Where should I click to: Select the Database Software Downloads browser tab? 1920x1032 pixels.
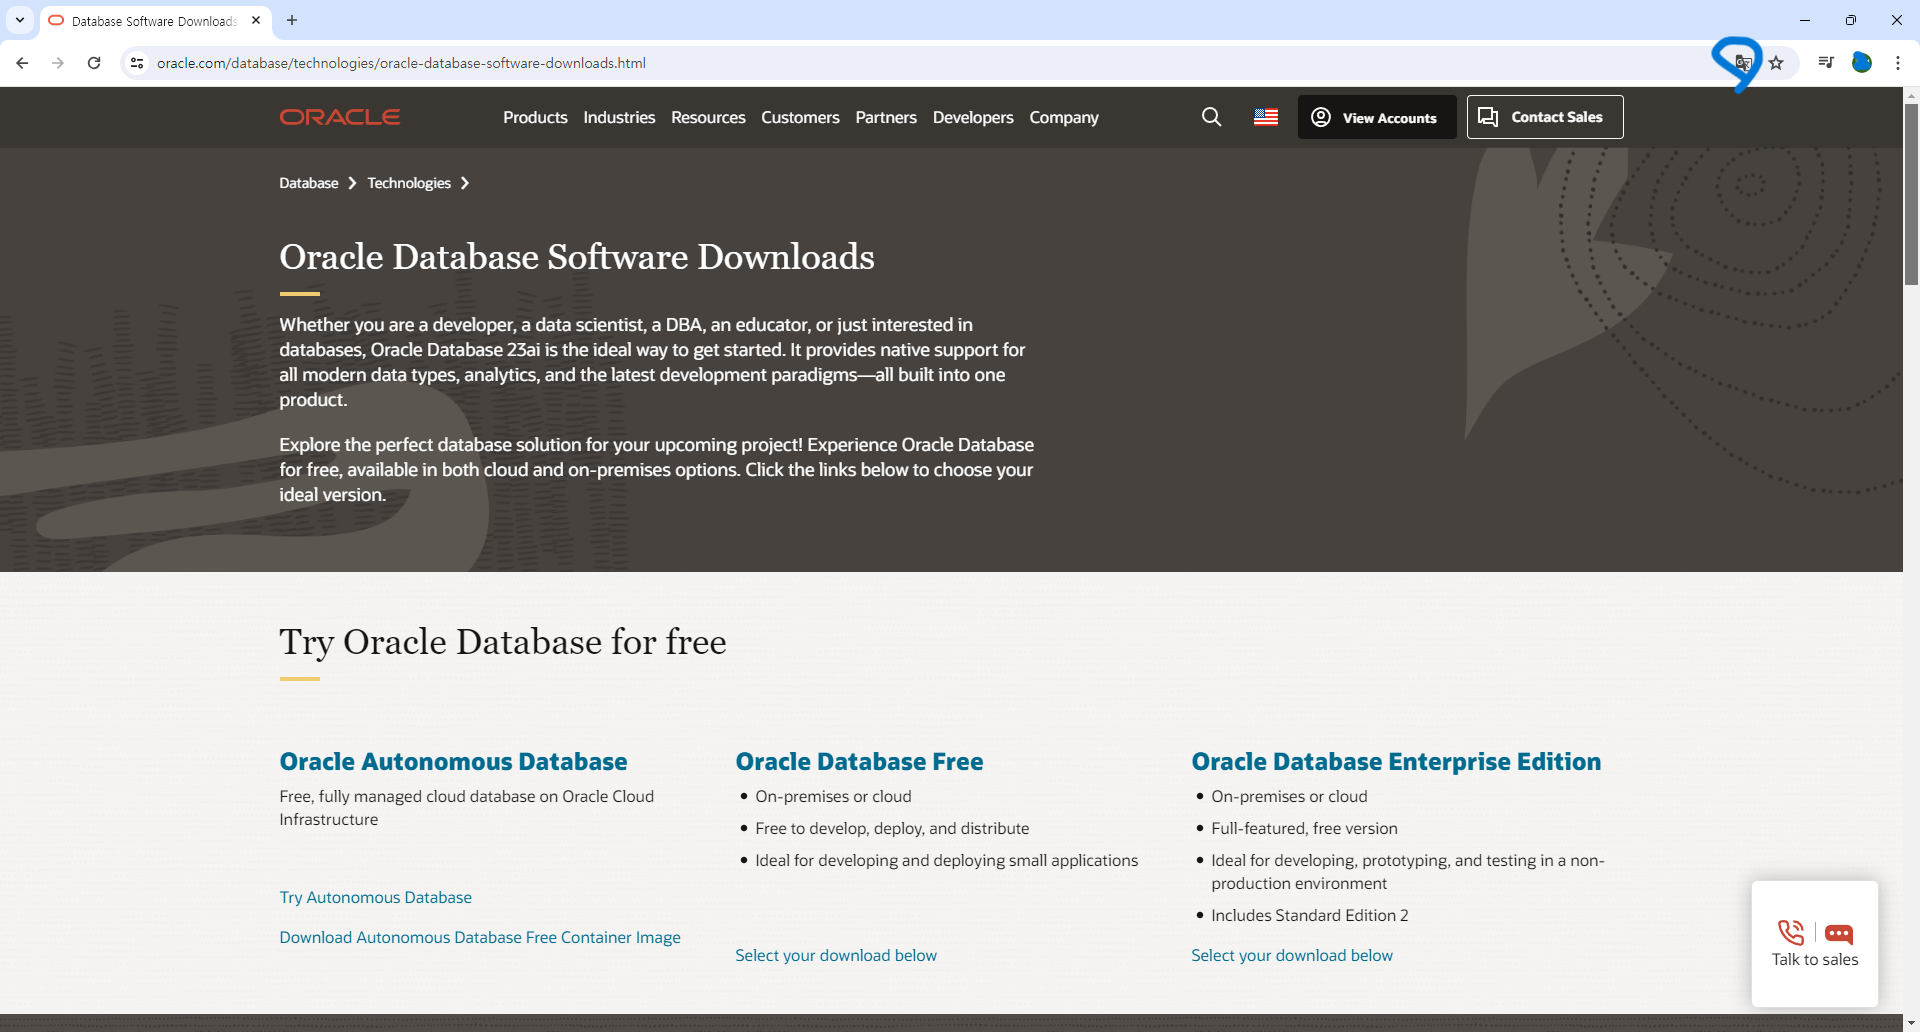click(155, 21)
